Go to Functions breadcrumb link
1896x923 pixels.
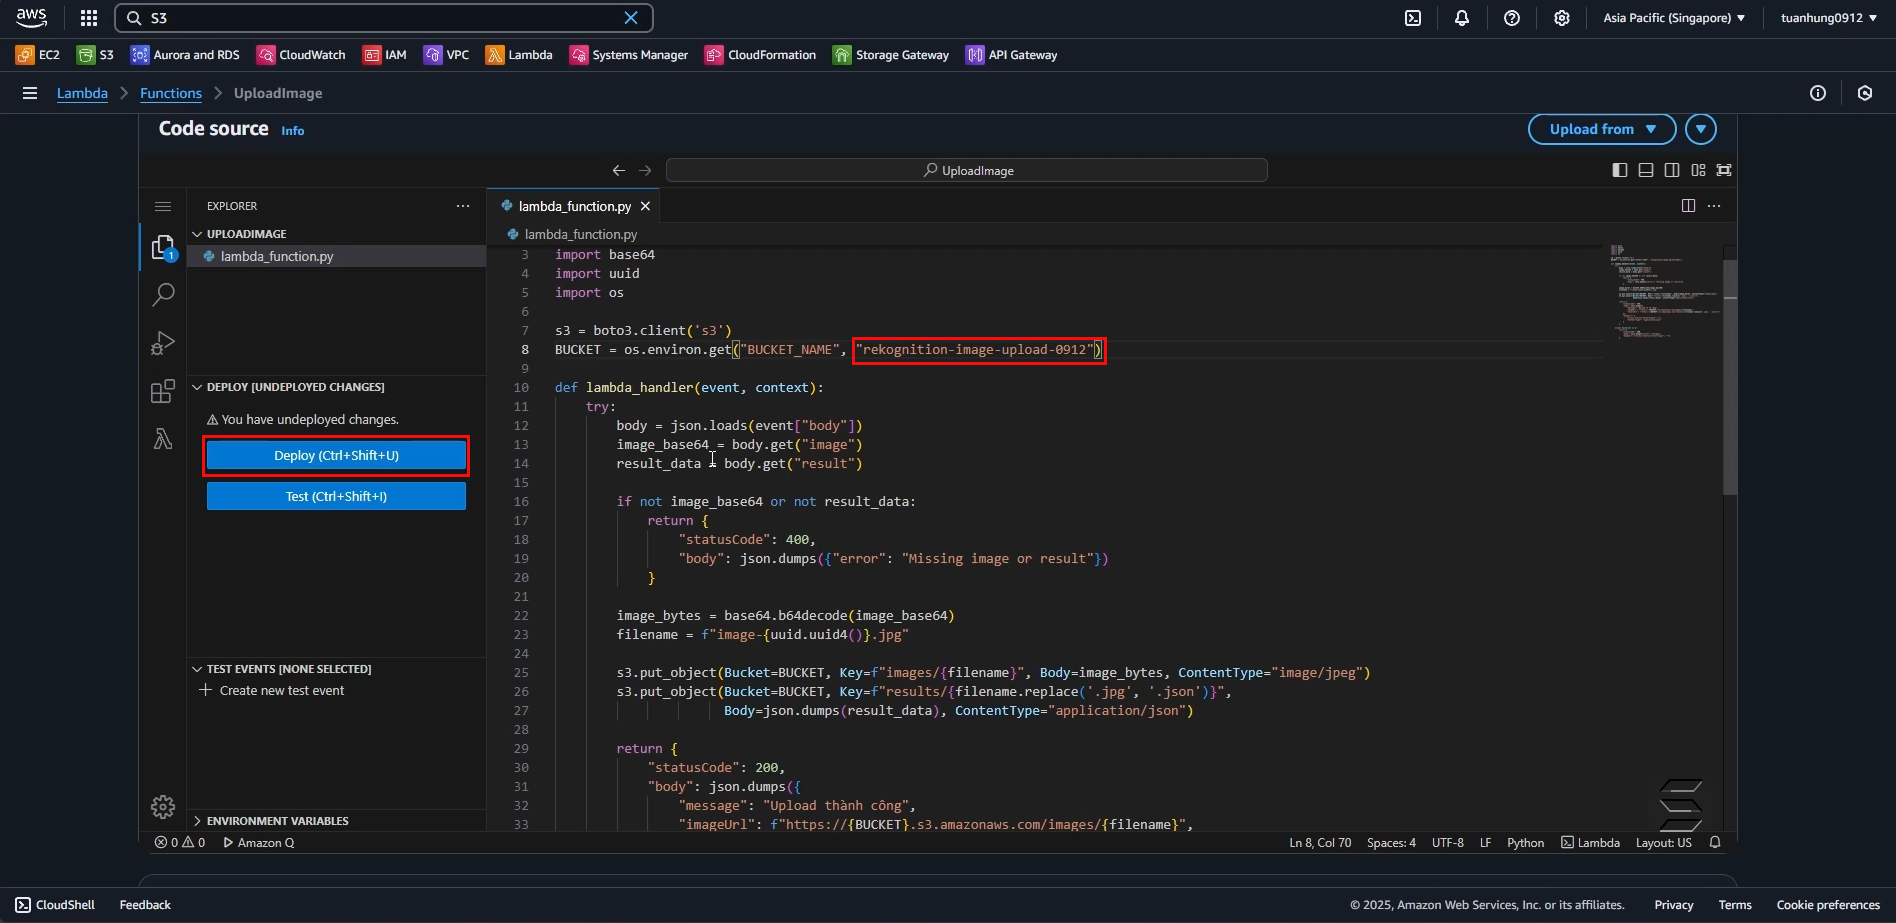point(171,93)
